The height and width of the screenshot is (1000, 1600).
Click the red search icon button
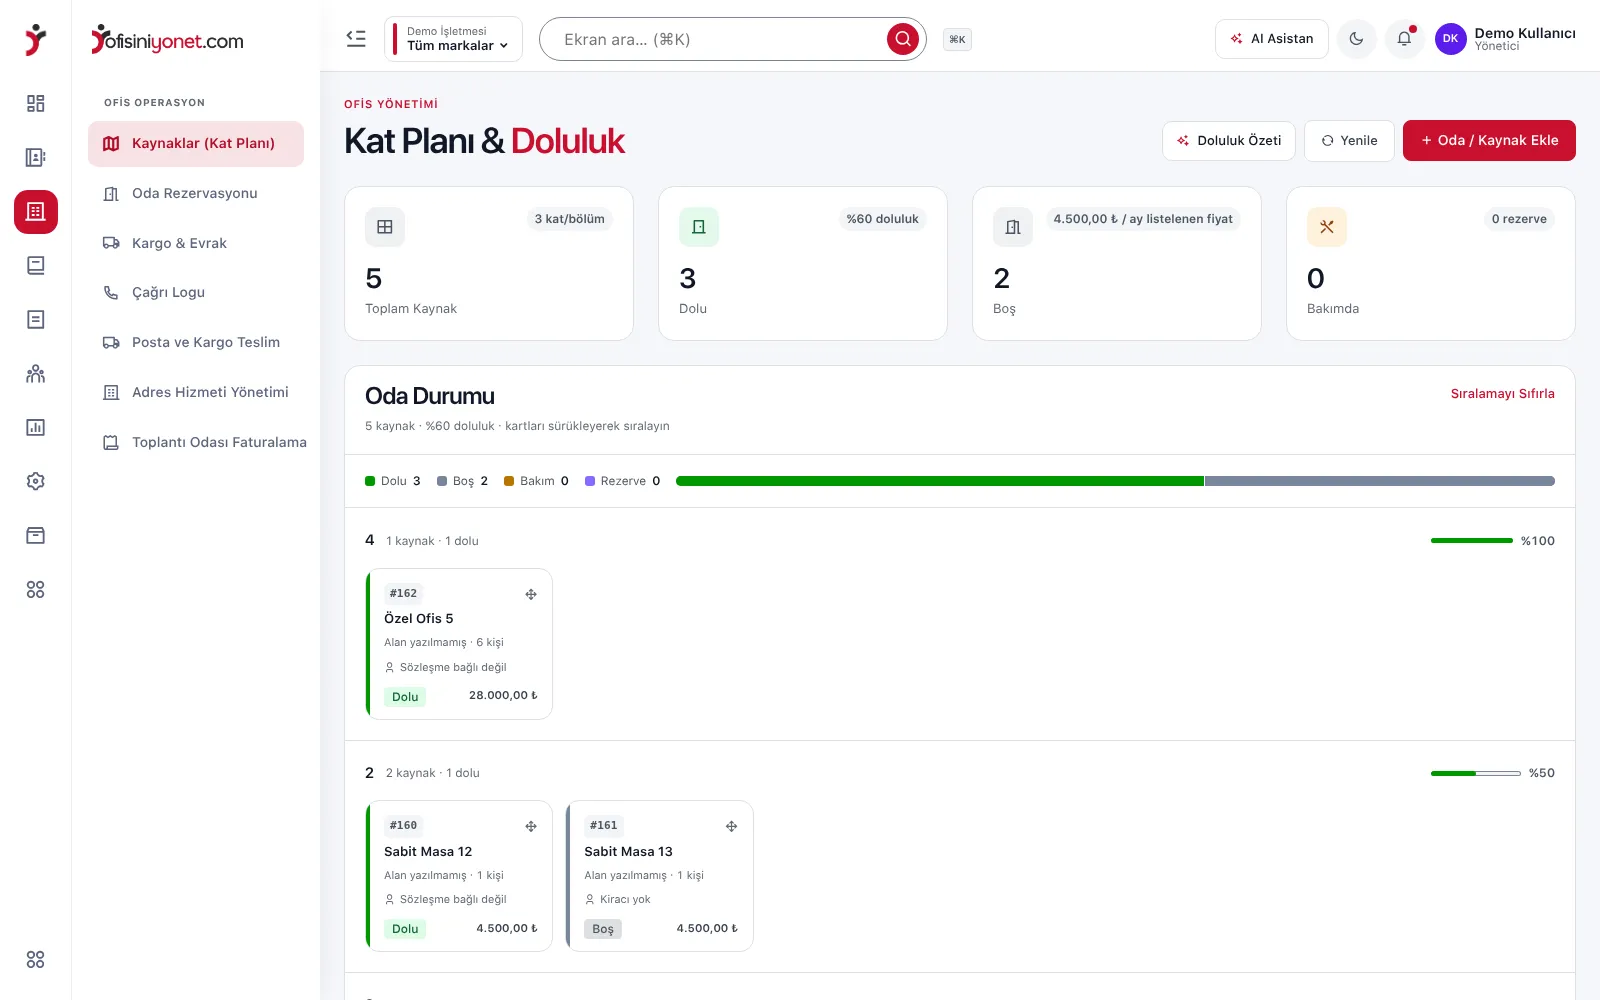coord(903,39)
